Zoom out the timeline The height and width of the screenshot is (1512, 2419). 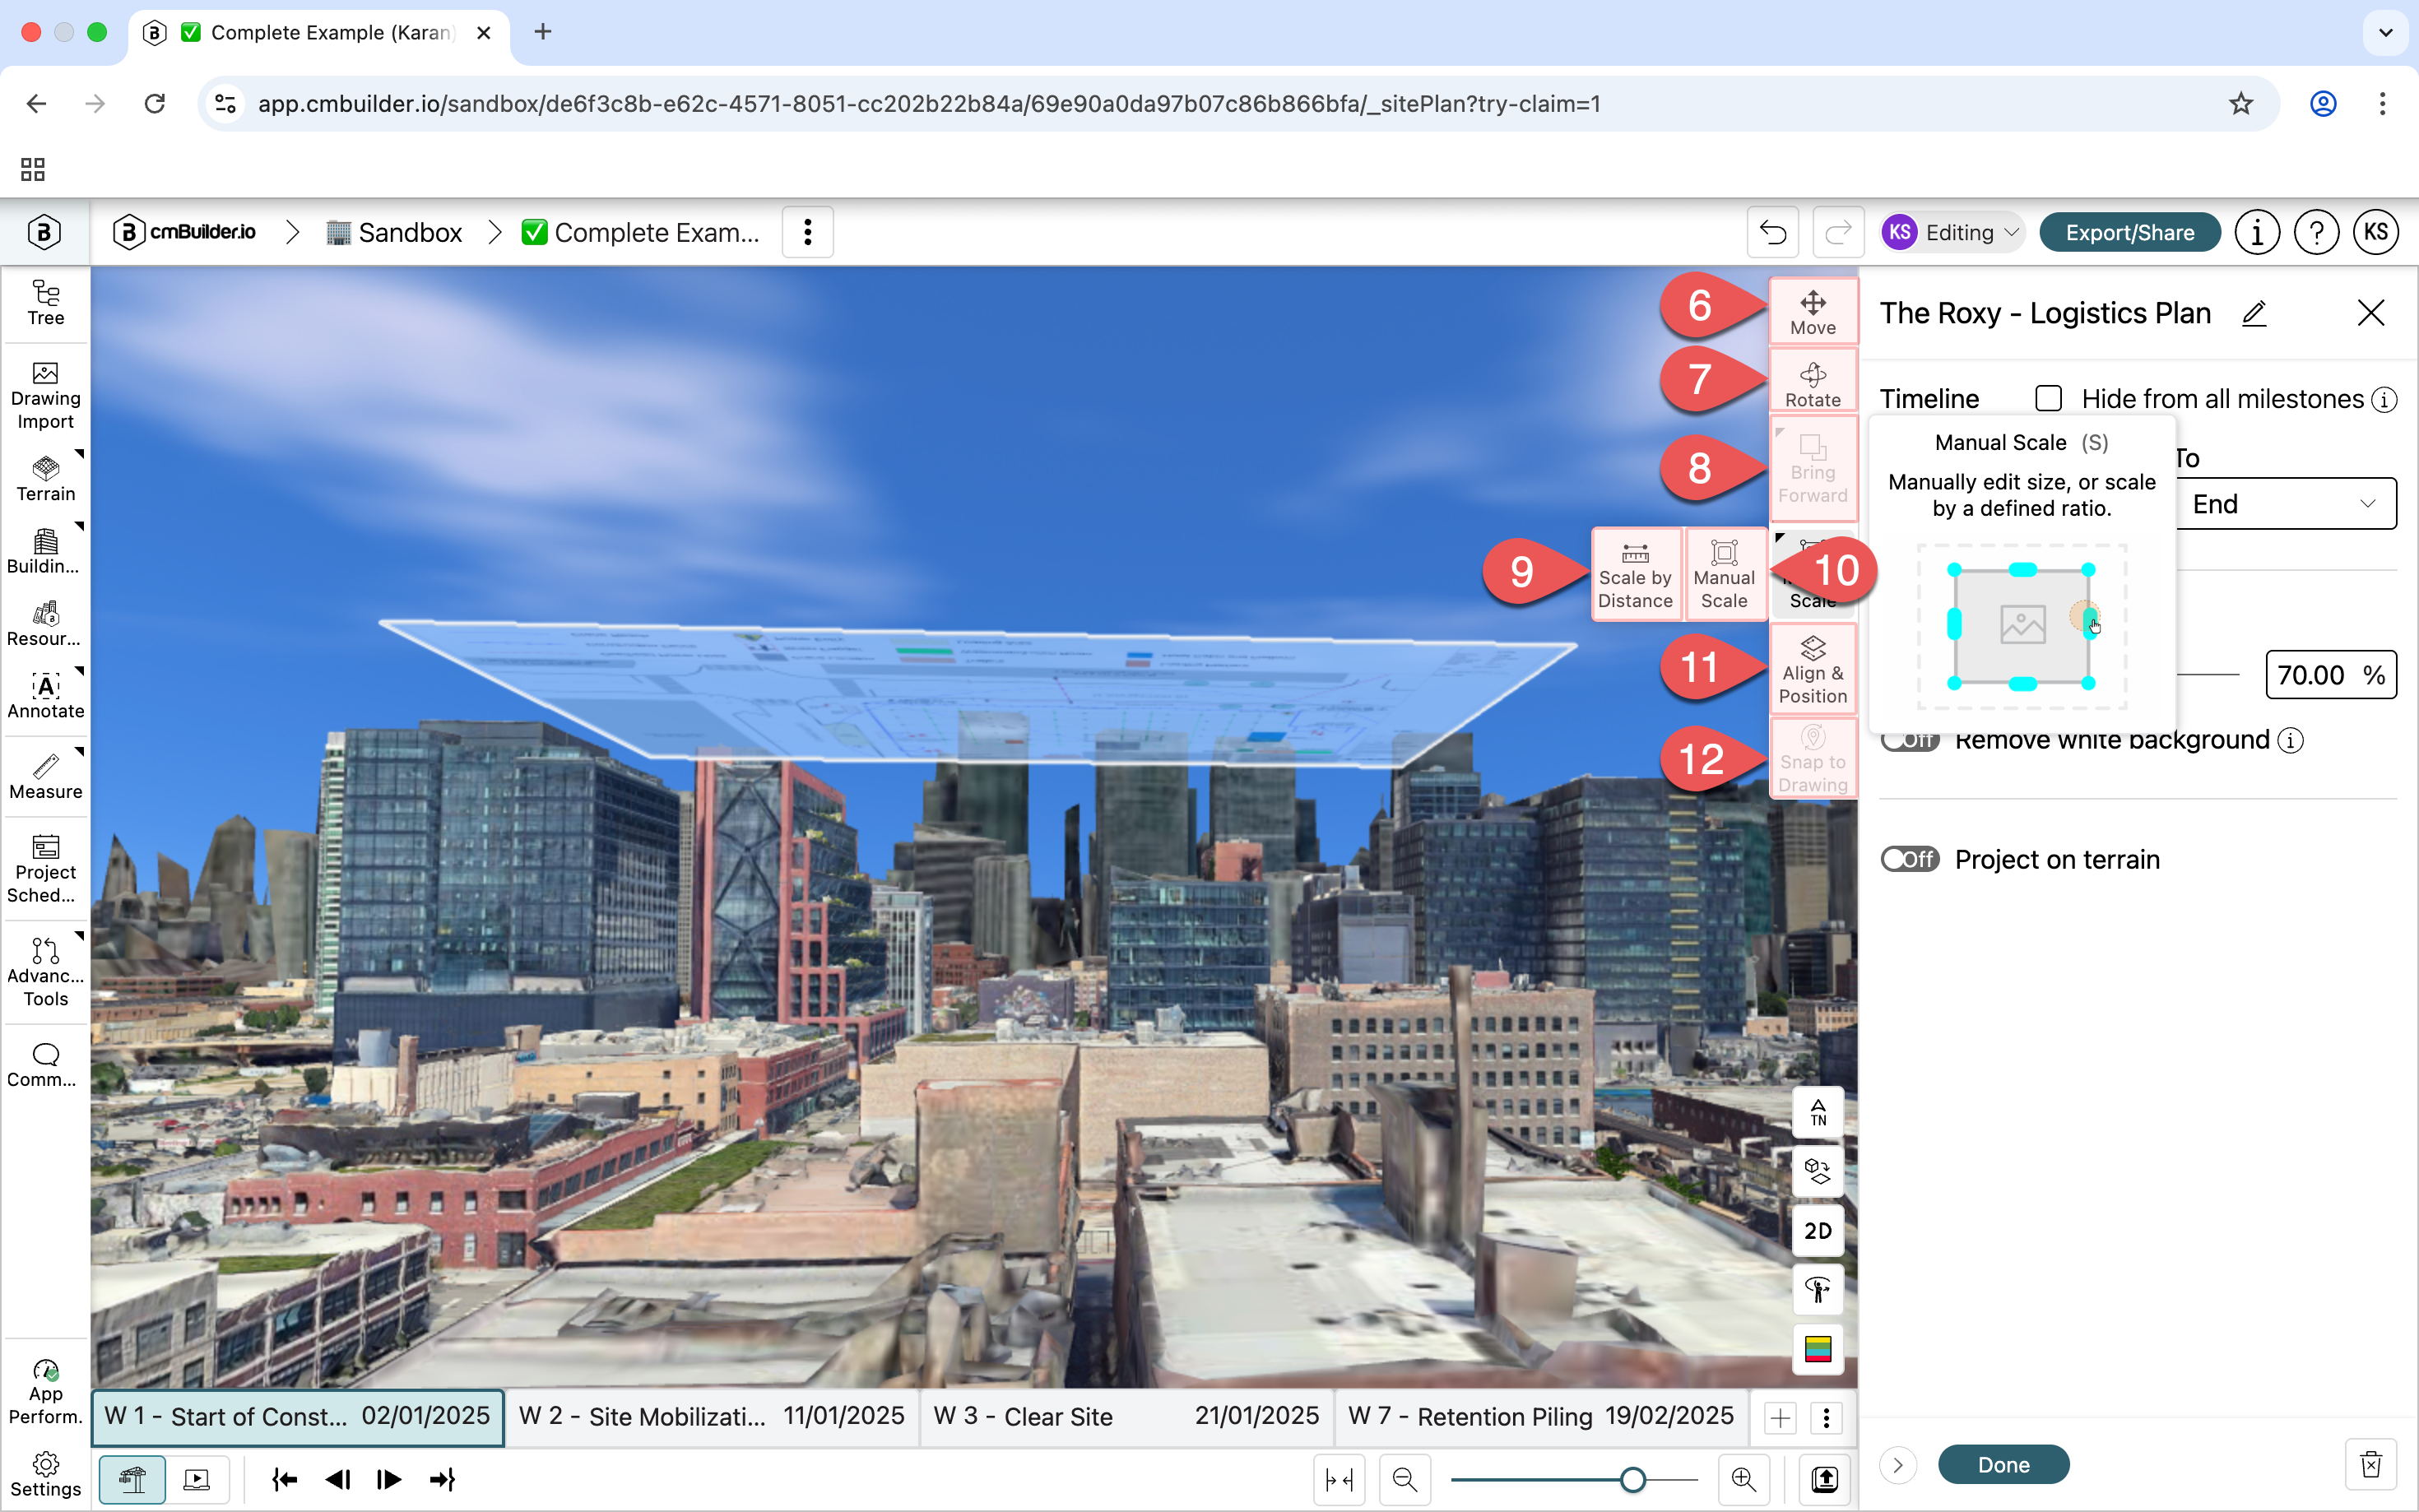1404,1479
